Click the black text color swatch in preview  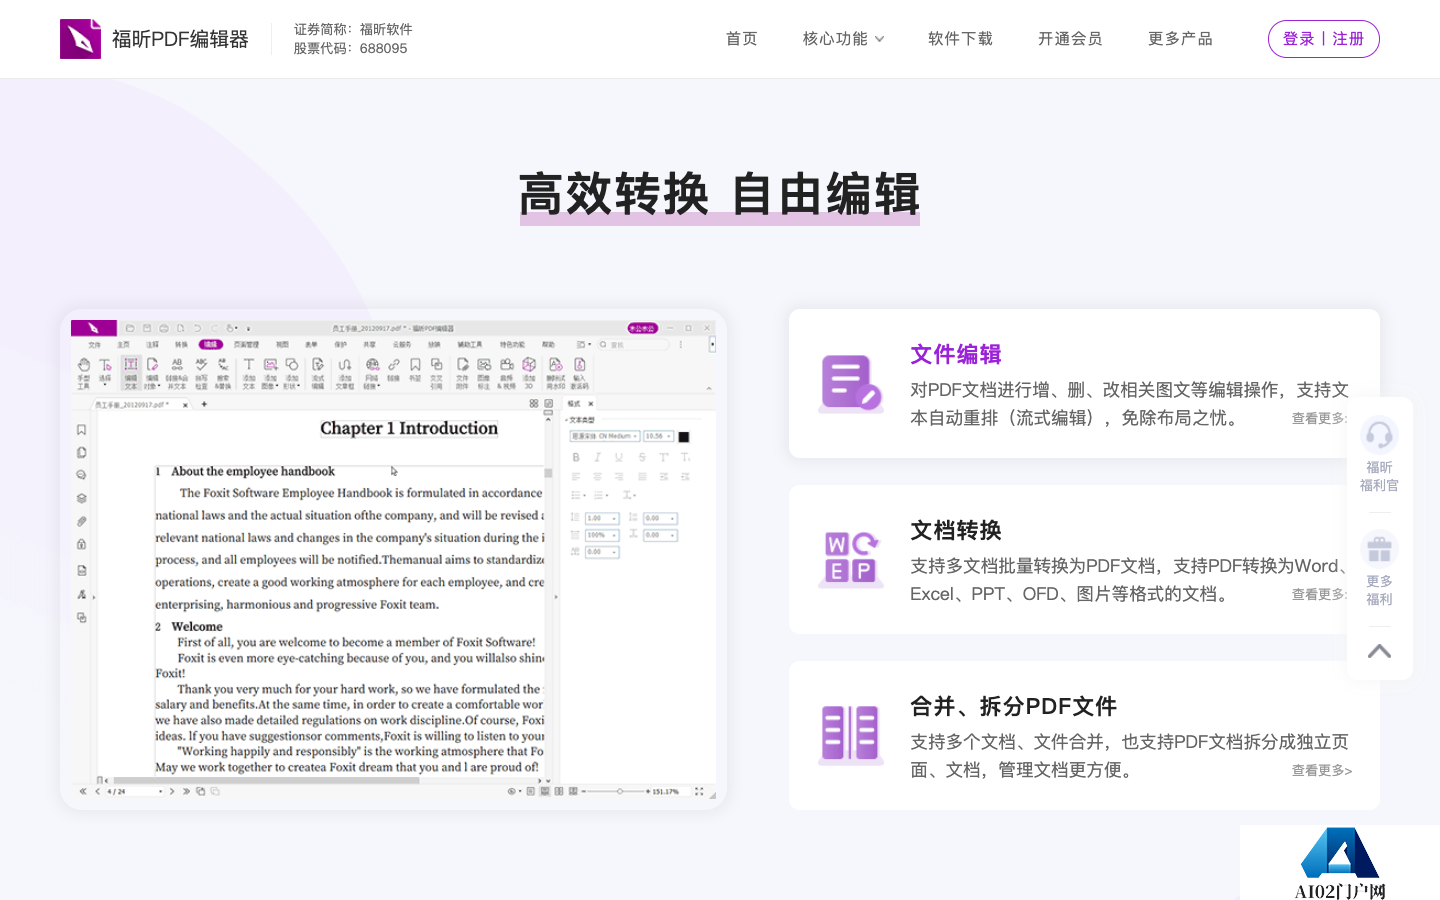pos(684,437)
